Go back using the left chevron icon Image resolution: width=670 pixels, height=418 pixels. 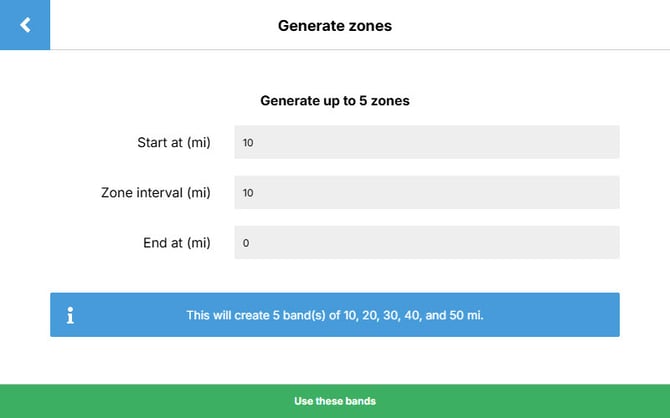pyautogui.click(x=25, y=25)
